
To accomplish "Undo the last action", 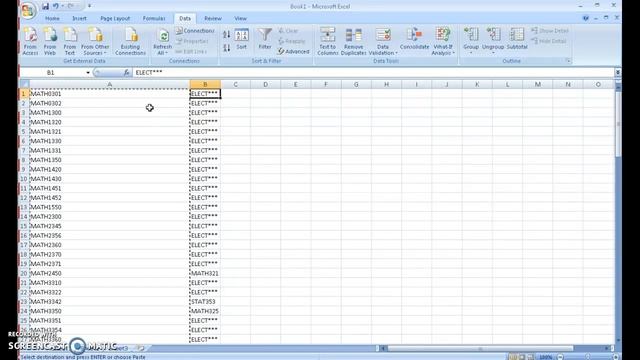I will [56, 6].
